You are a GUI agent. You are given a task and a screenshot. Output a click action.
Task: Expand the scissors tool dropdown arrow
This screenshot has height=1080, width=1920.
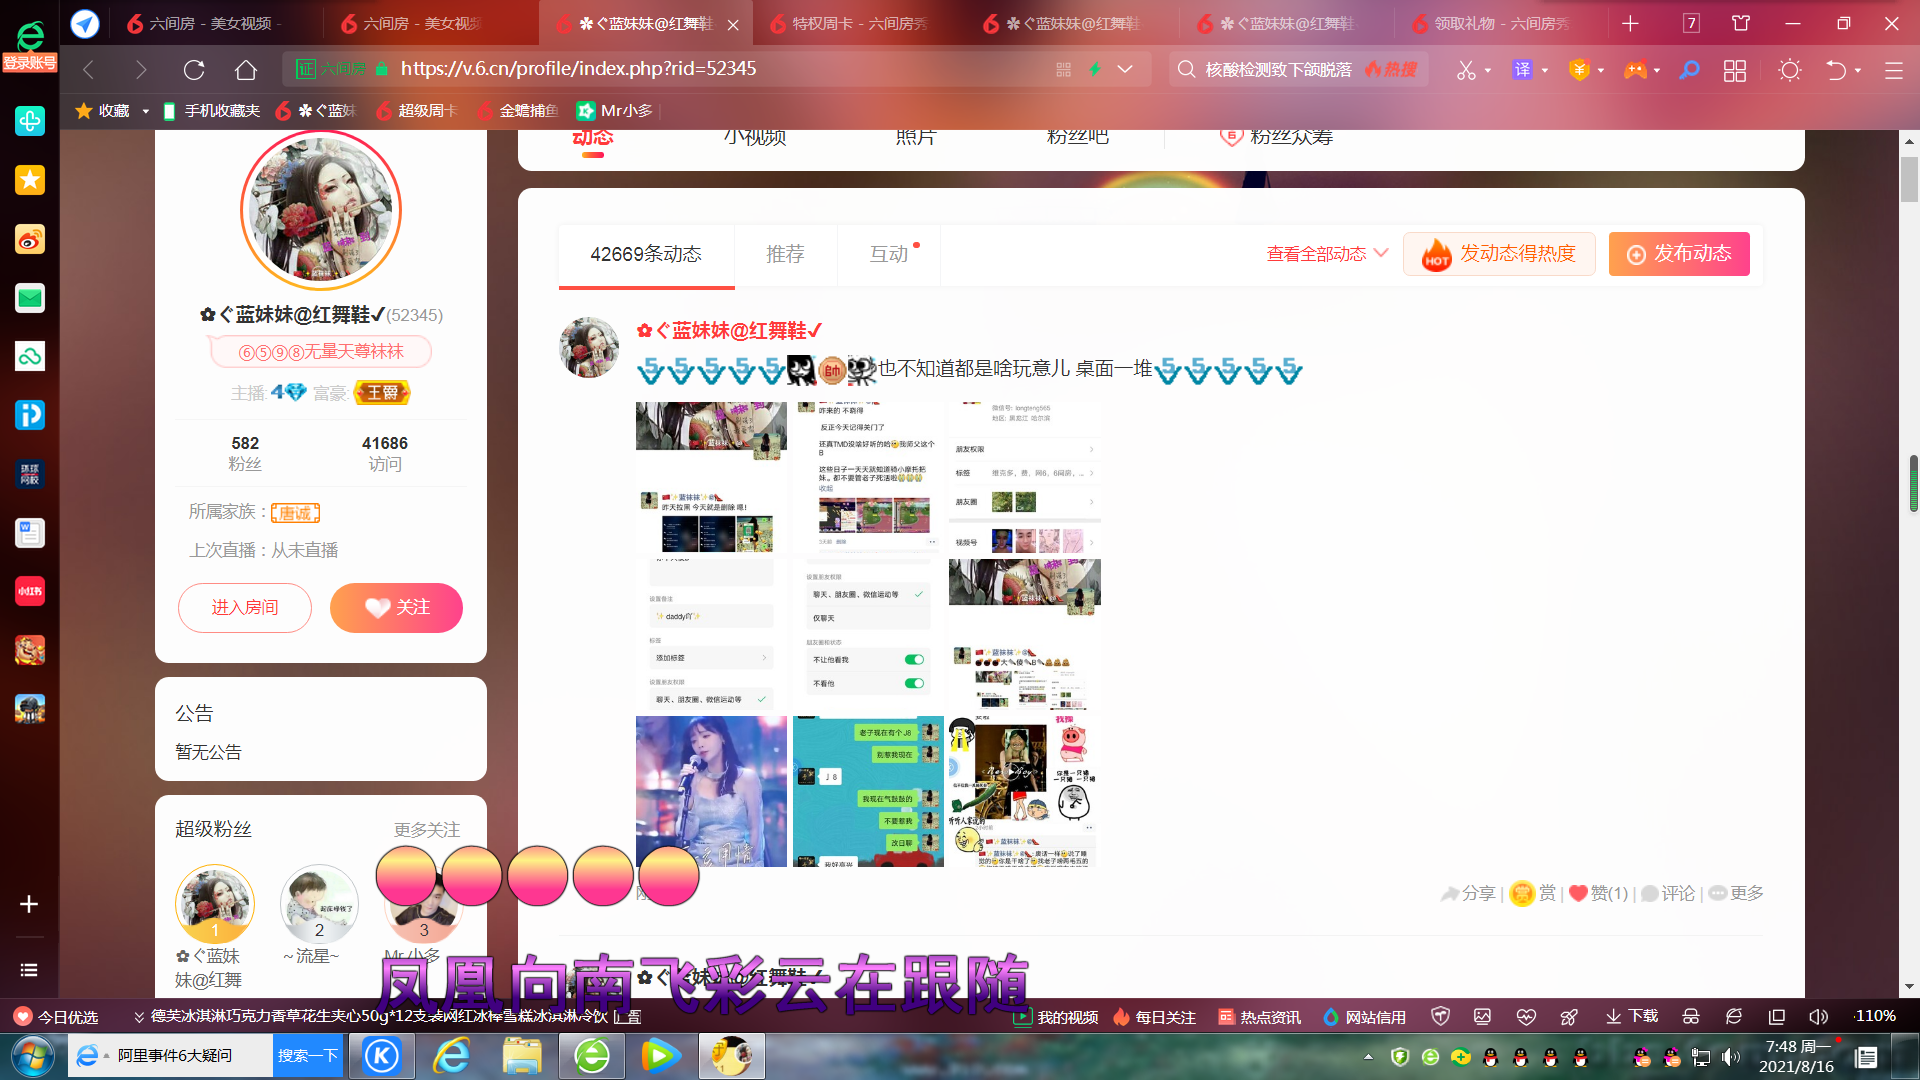coord(1489,71)
